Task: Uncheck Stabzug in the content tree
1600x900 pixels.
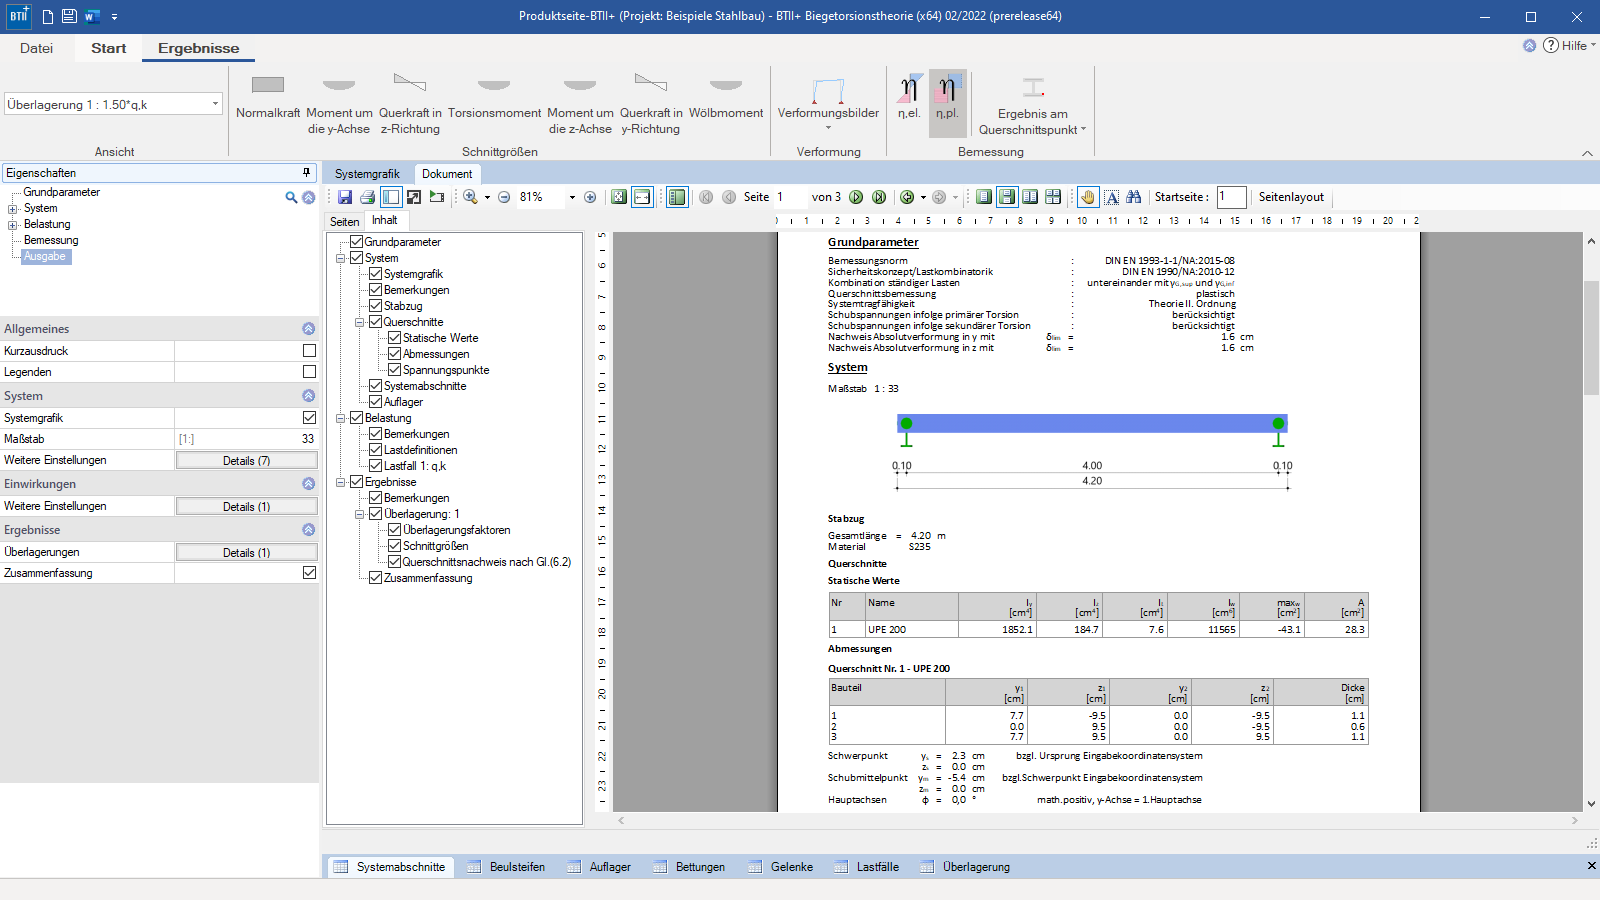Action: click(376, 306)
